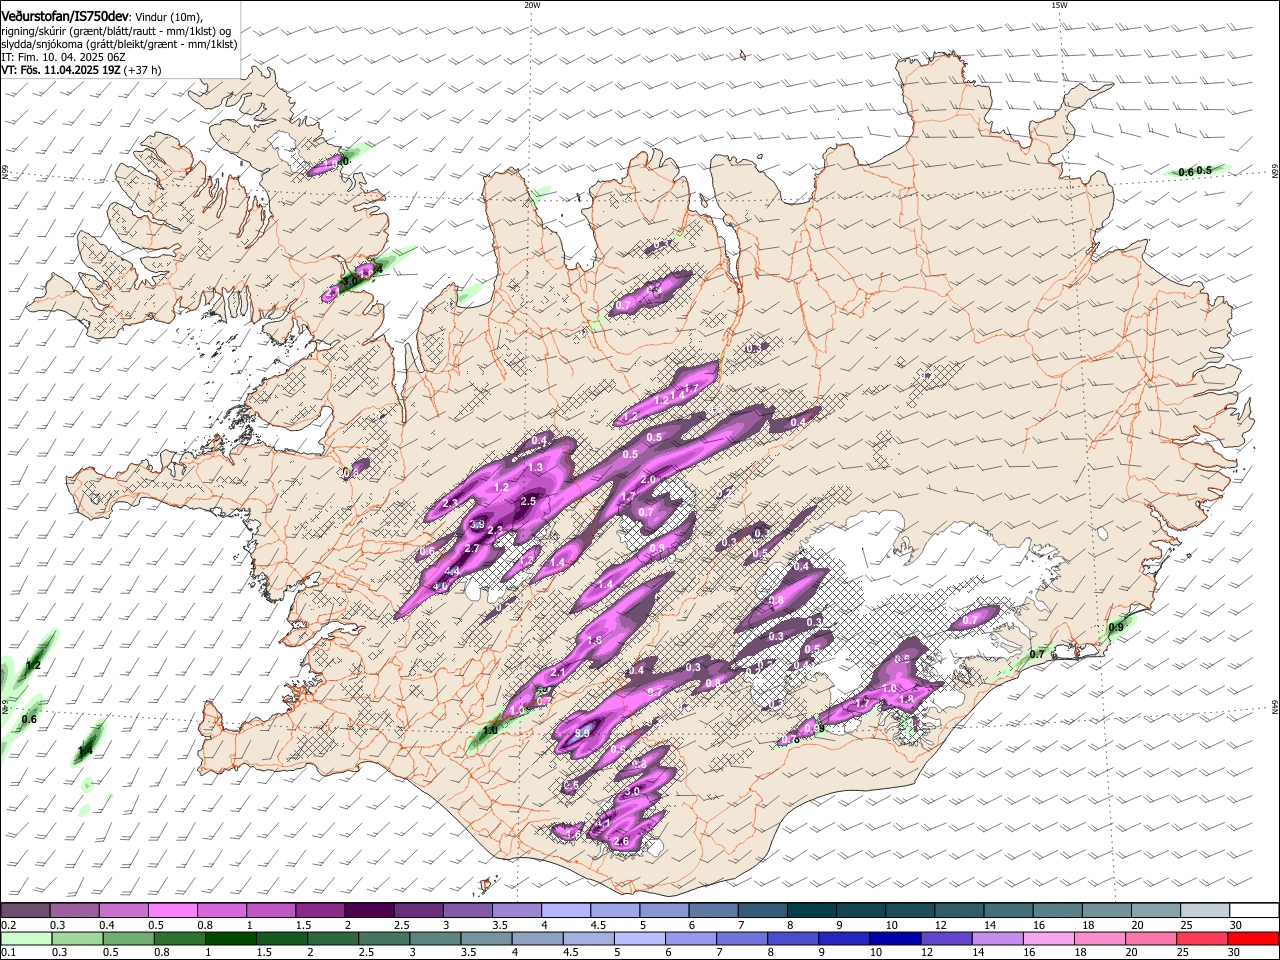Pick the palest green rain swatch between 0.1 and 0.3

(x=25, y=938)
